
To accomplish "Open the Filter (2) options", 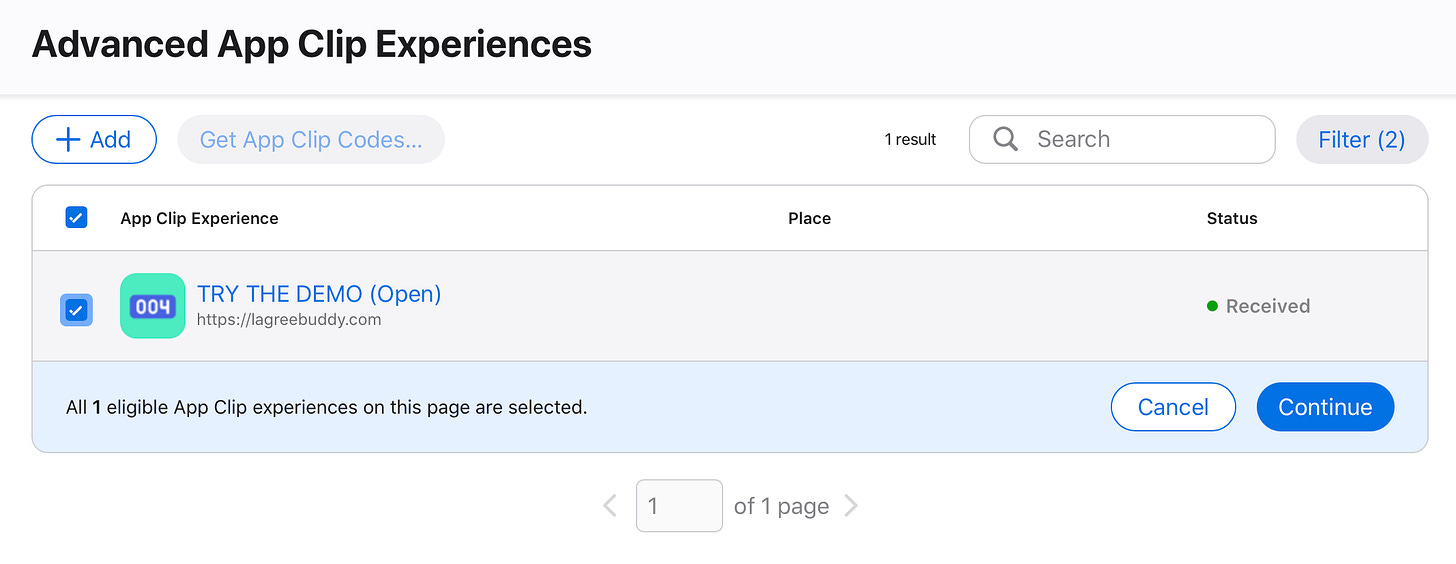I will pos(1361,140).
